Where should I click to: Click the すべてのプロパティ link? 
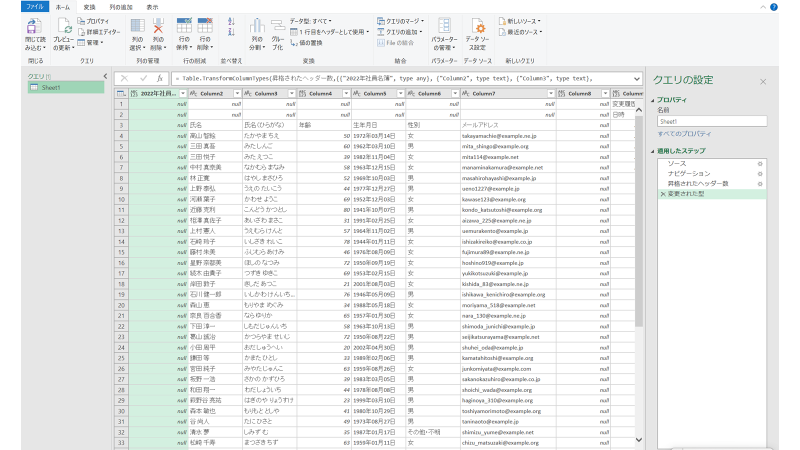684,134
